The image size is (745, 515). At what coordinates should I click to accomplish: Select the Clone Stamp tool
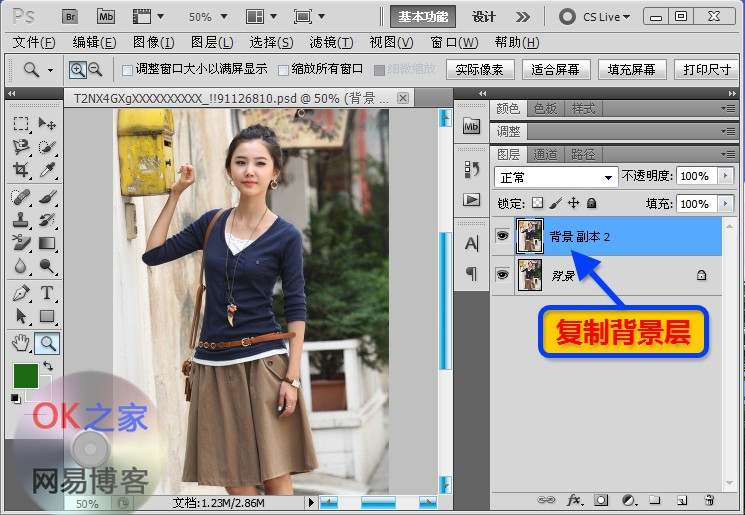pos(21,220)
